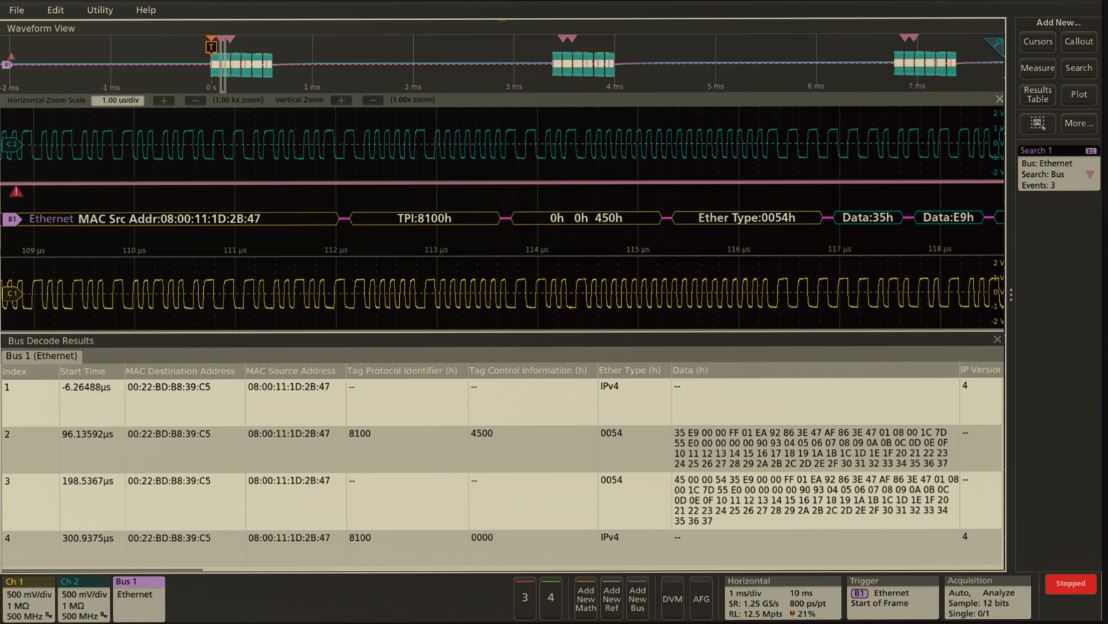Click the horizontal zoom minus button
The image size is (1108, 624).
click(x=194, y=100)
